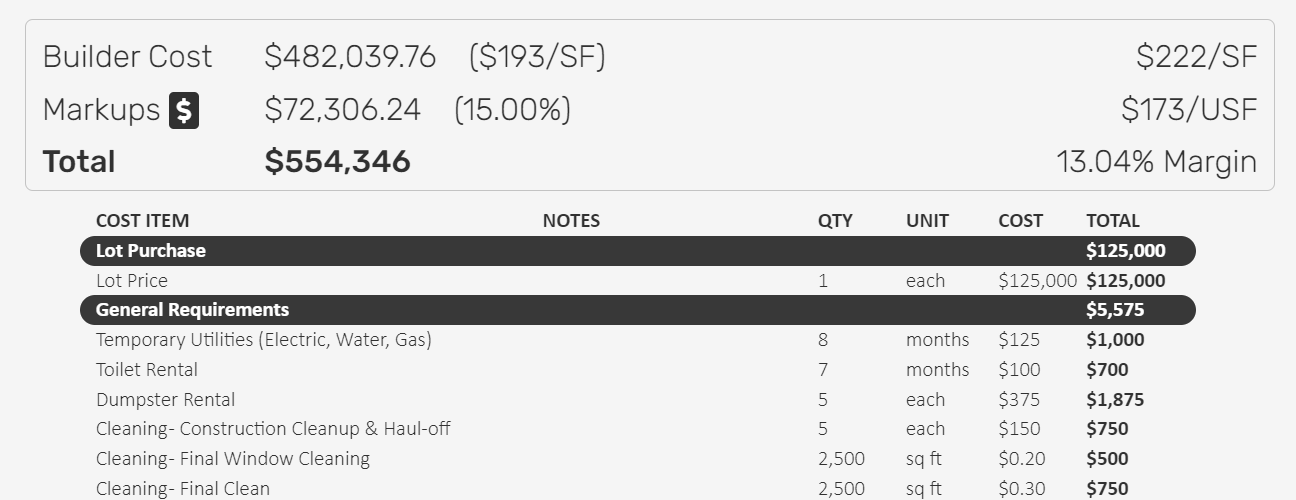Edit the Temporary Utilities months unit
The height and width of the screenshot is (500, 1296).
(937, 340)
